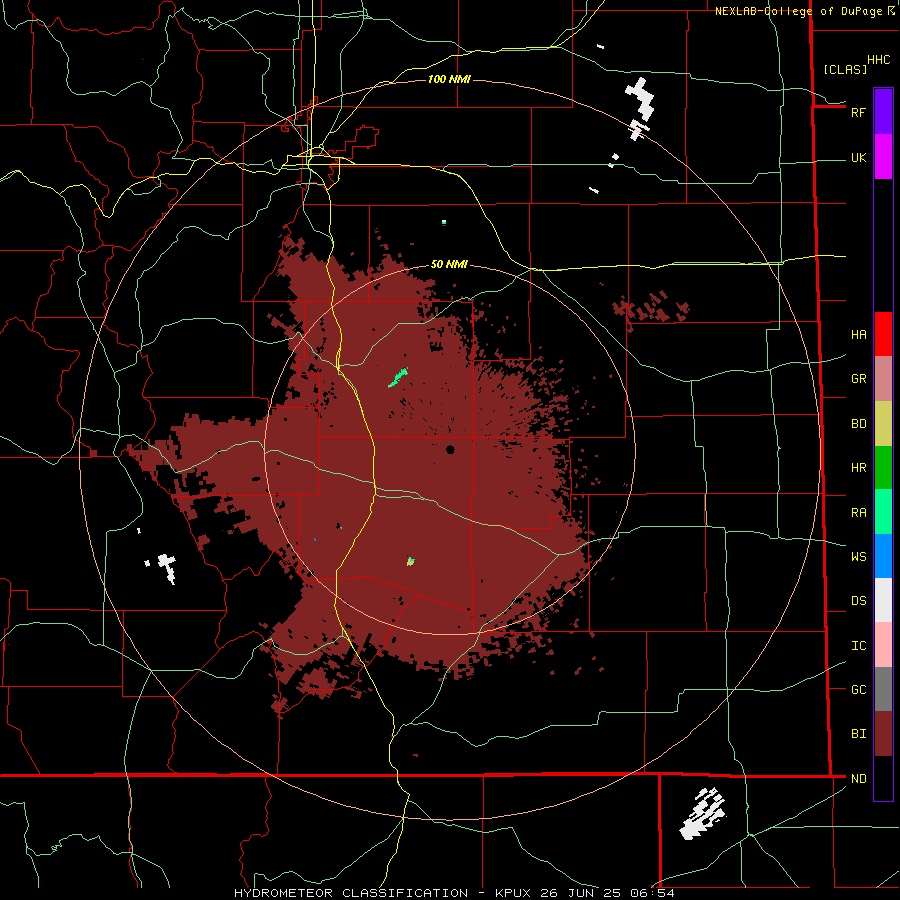Click the RA legend label
The height and width of the screenshot is (900, 900).
point(858,512)
